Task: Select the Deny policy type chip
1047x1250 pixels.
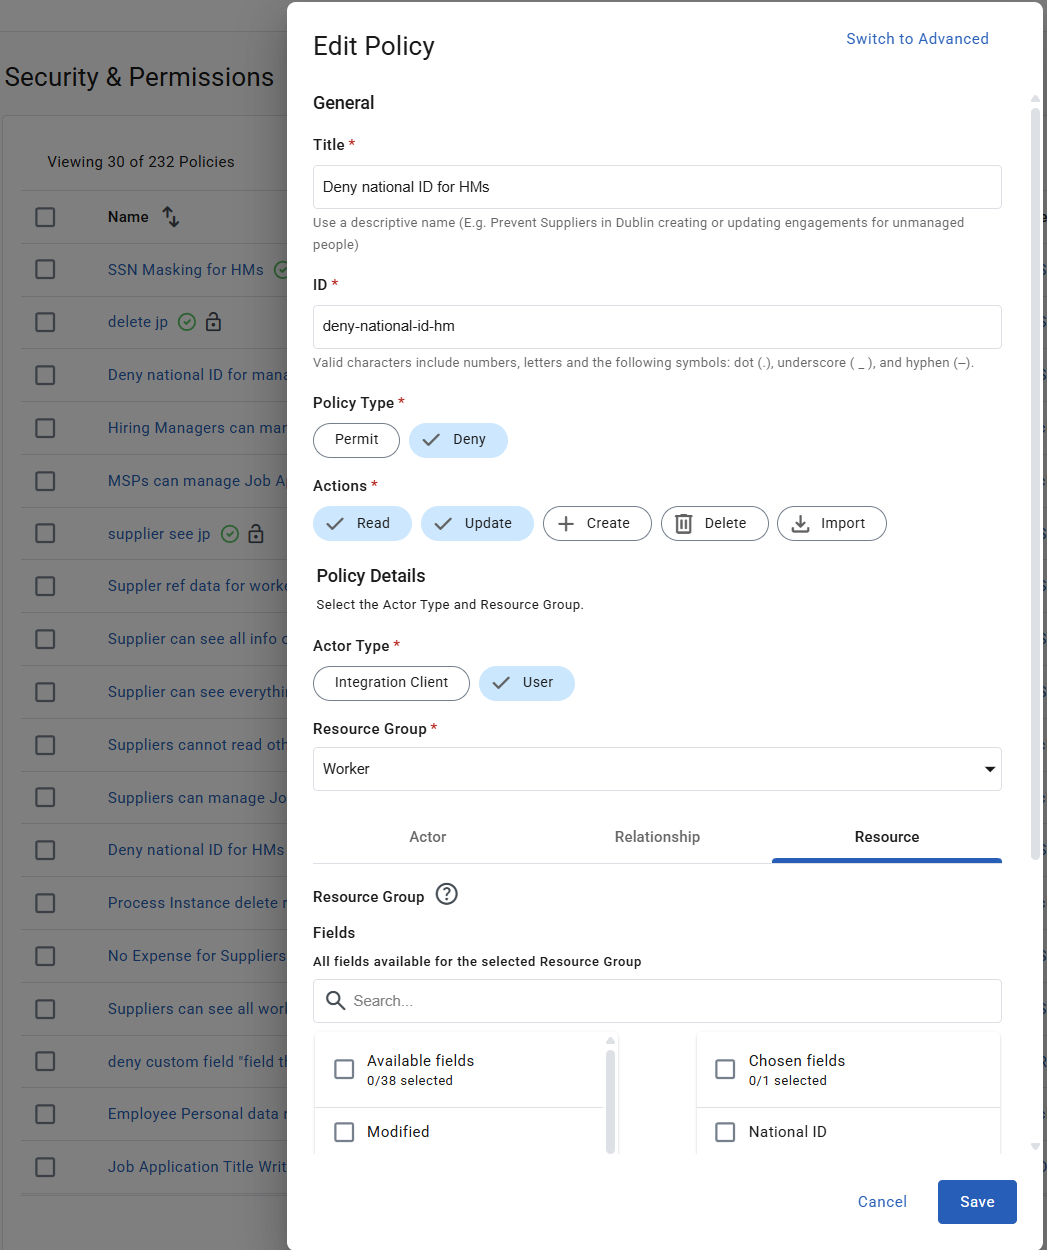Action: click(x=458, y=440)
